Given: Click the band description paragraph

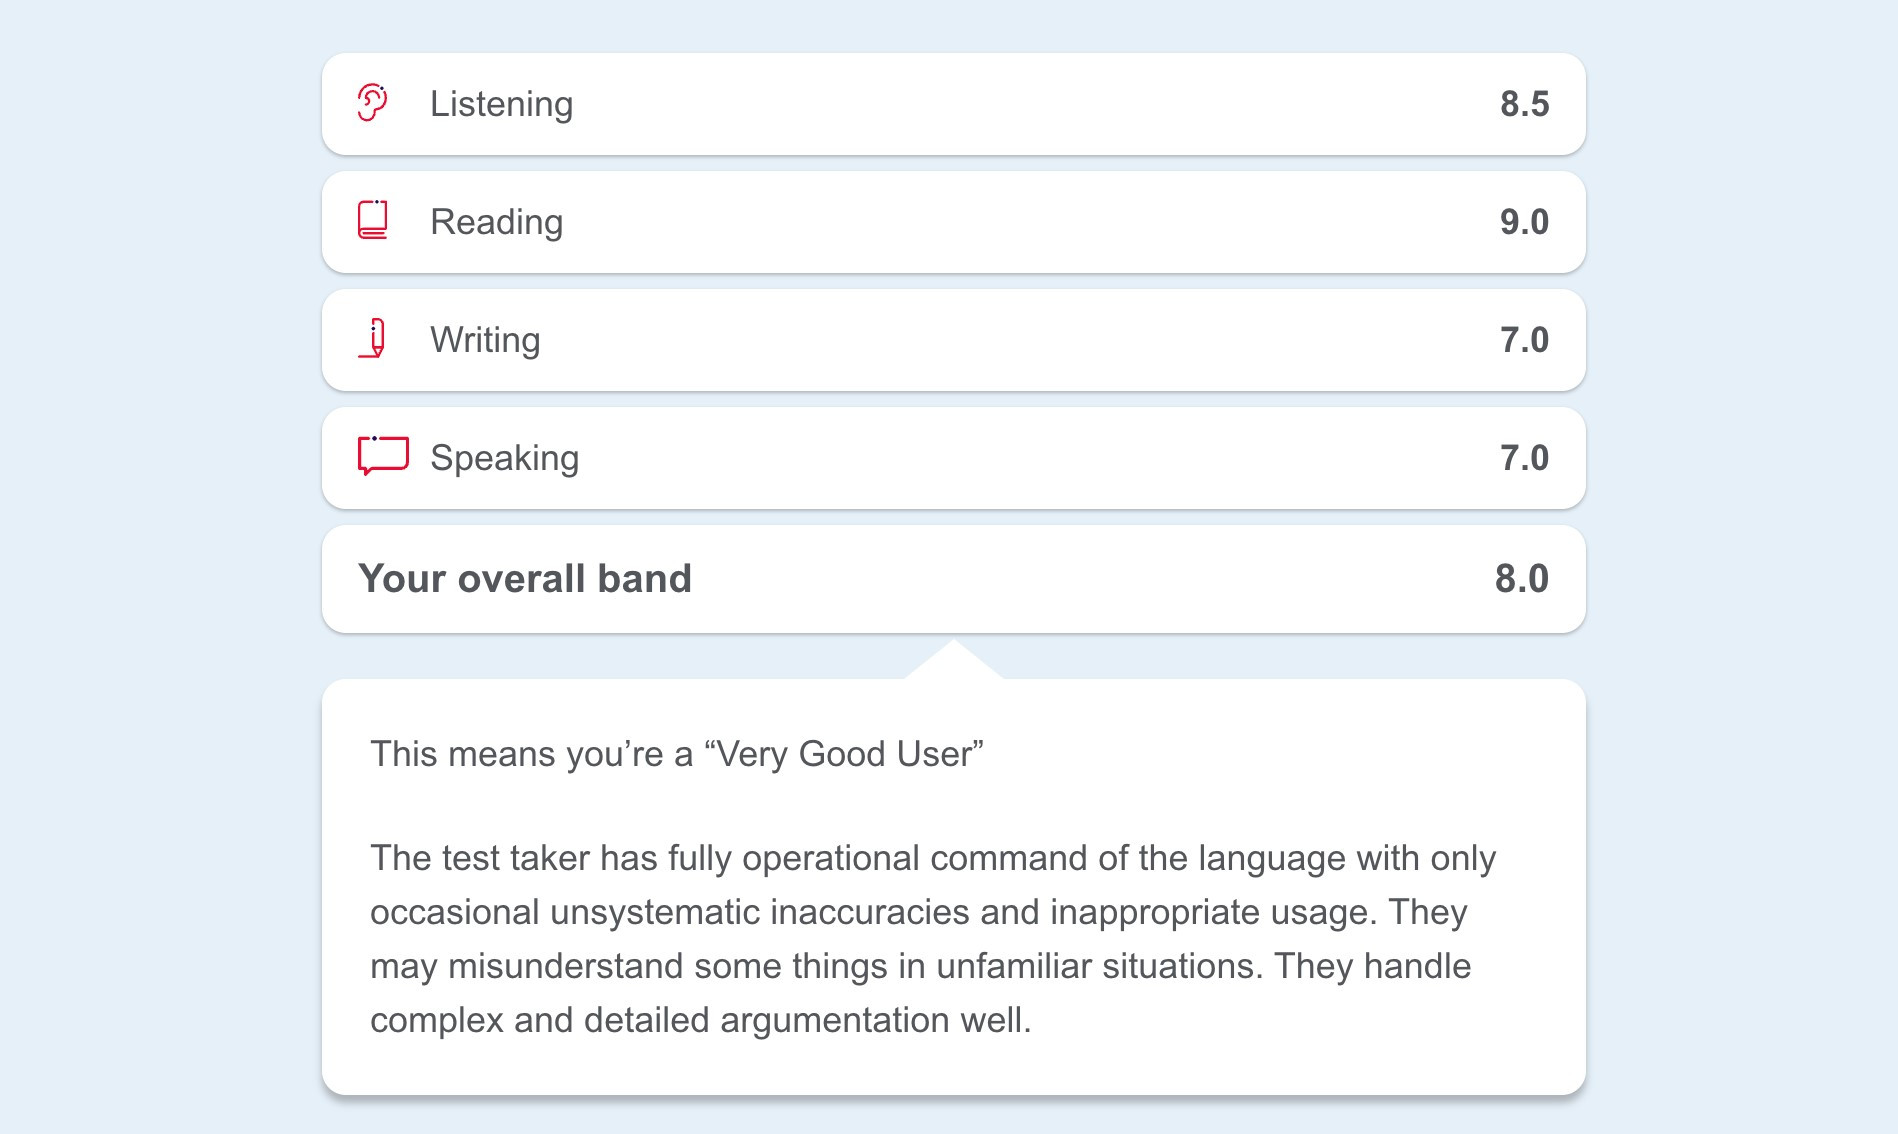Looking at the screenshot, I should pos(932,939).
